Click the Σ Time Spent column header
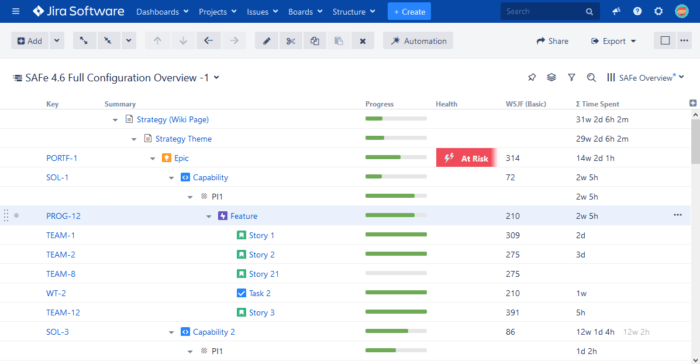 coord(597,104)
